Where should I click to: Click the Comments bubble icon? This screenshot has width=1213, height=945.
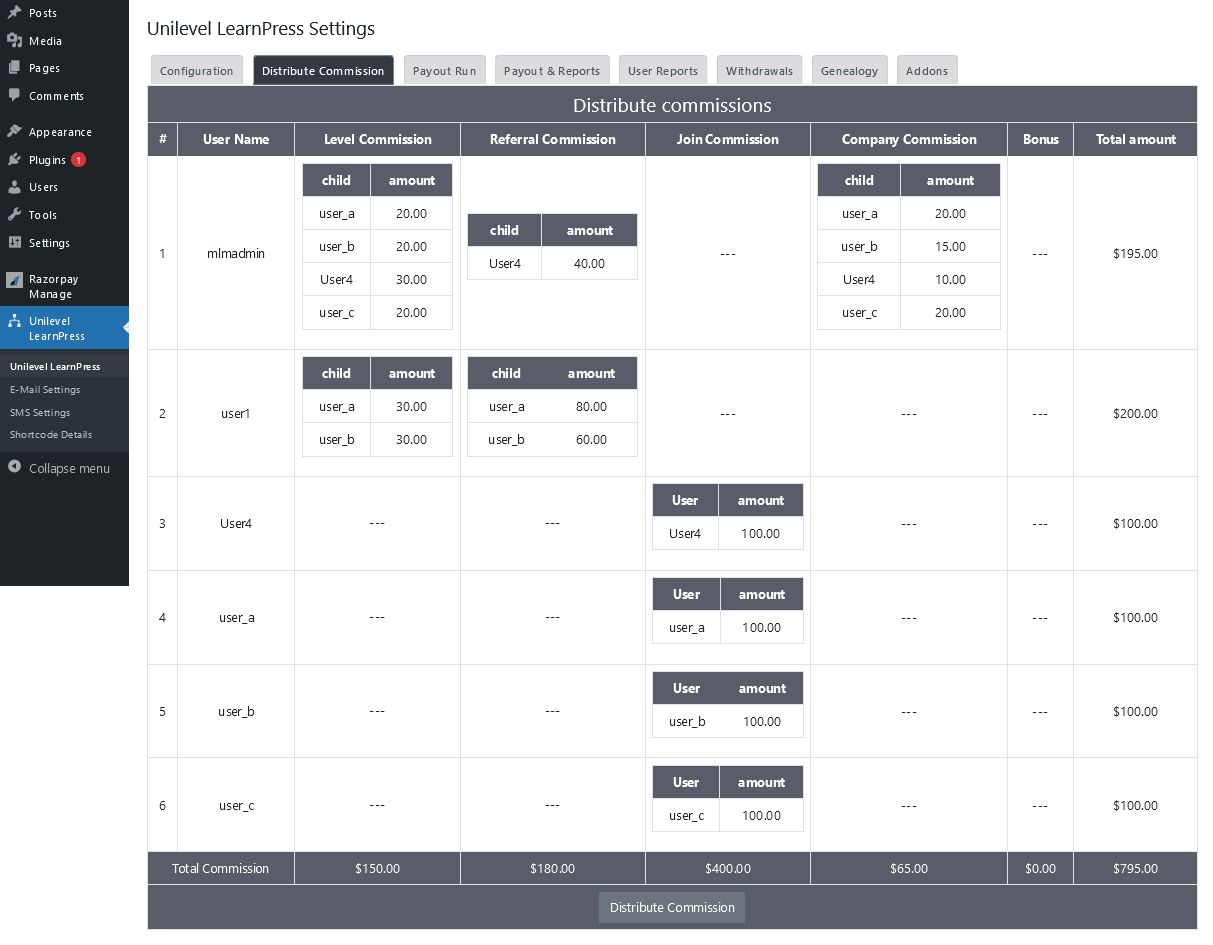point(14,96)
